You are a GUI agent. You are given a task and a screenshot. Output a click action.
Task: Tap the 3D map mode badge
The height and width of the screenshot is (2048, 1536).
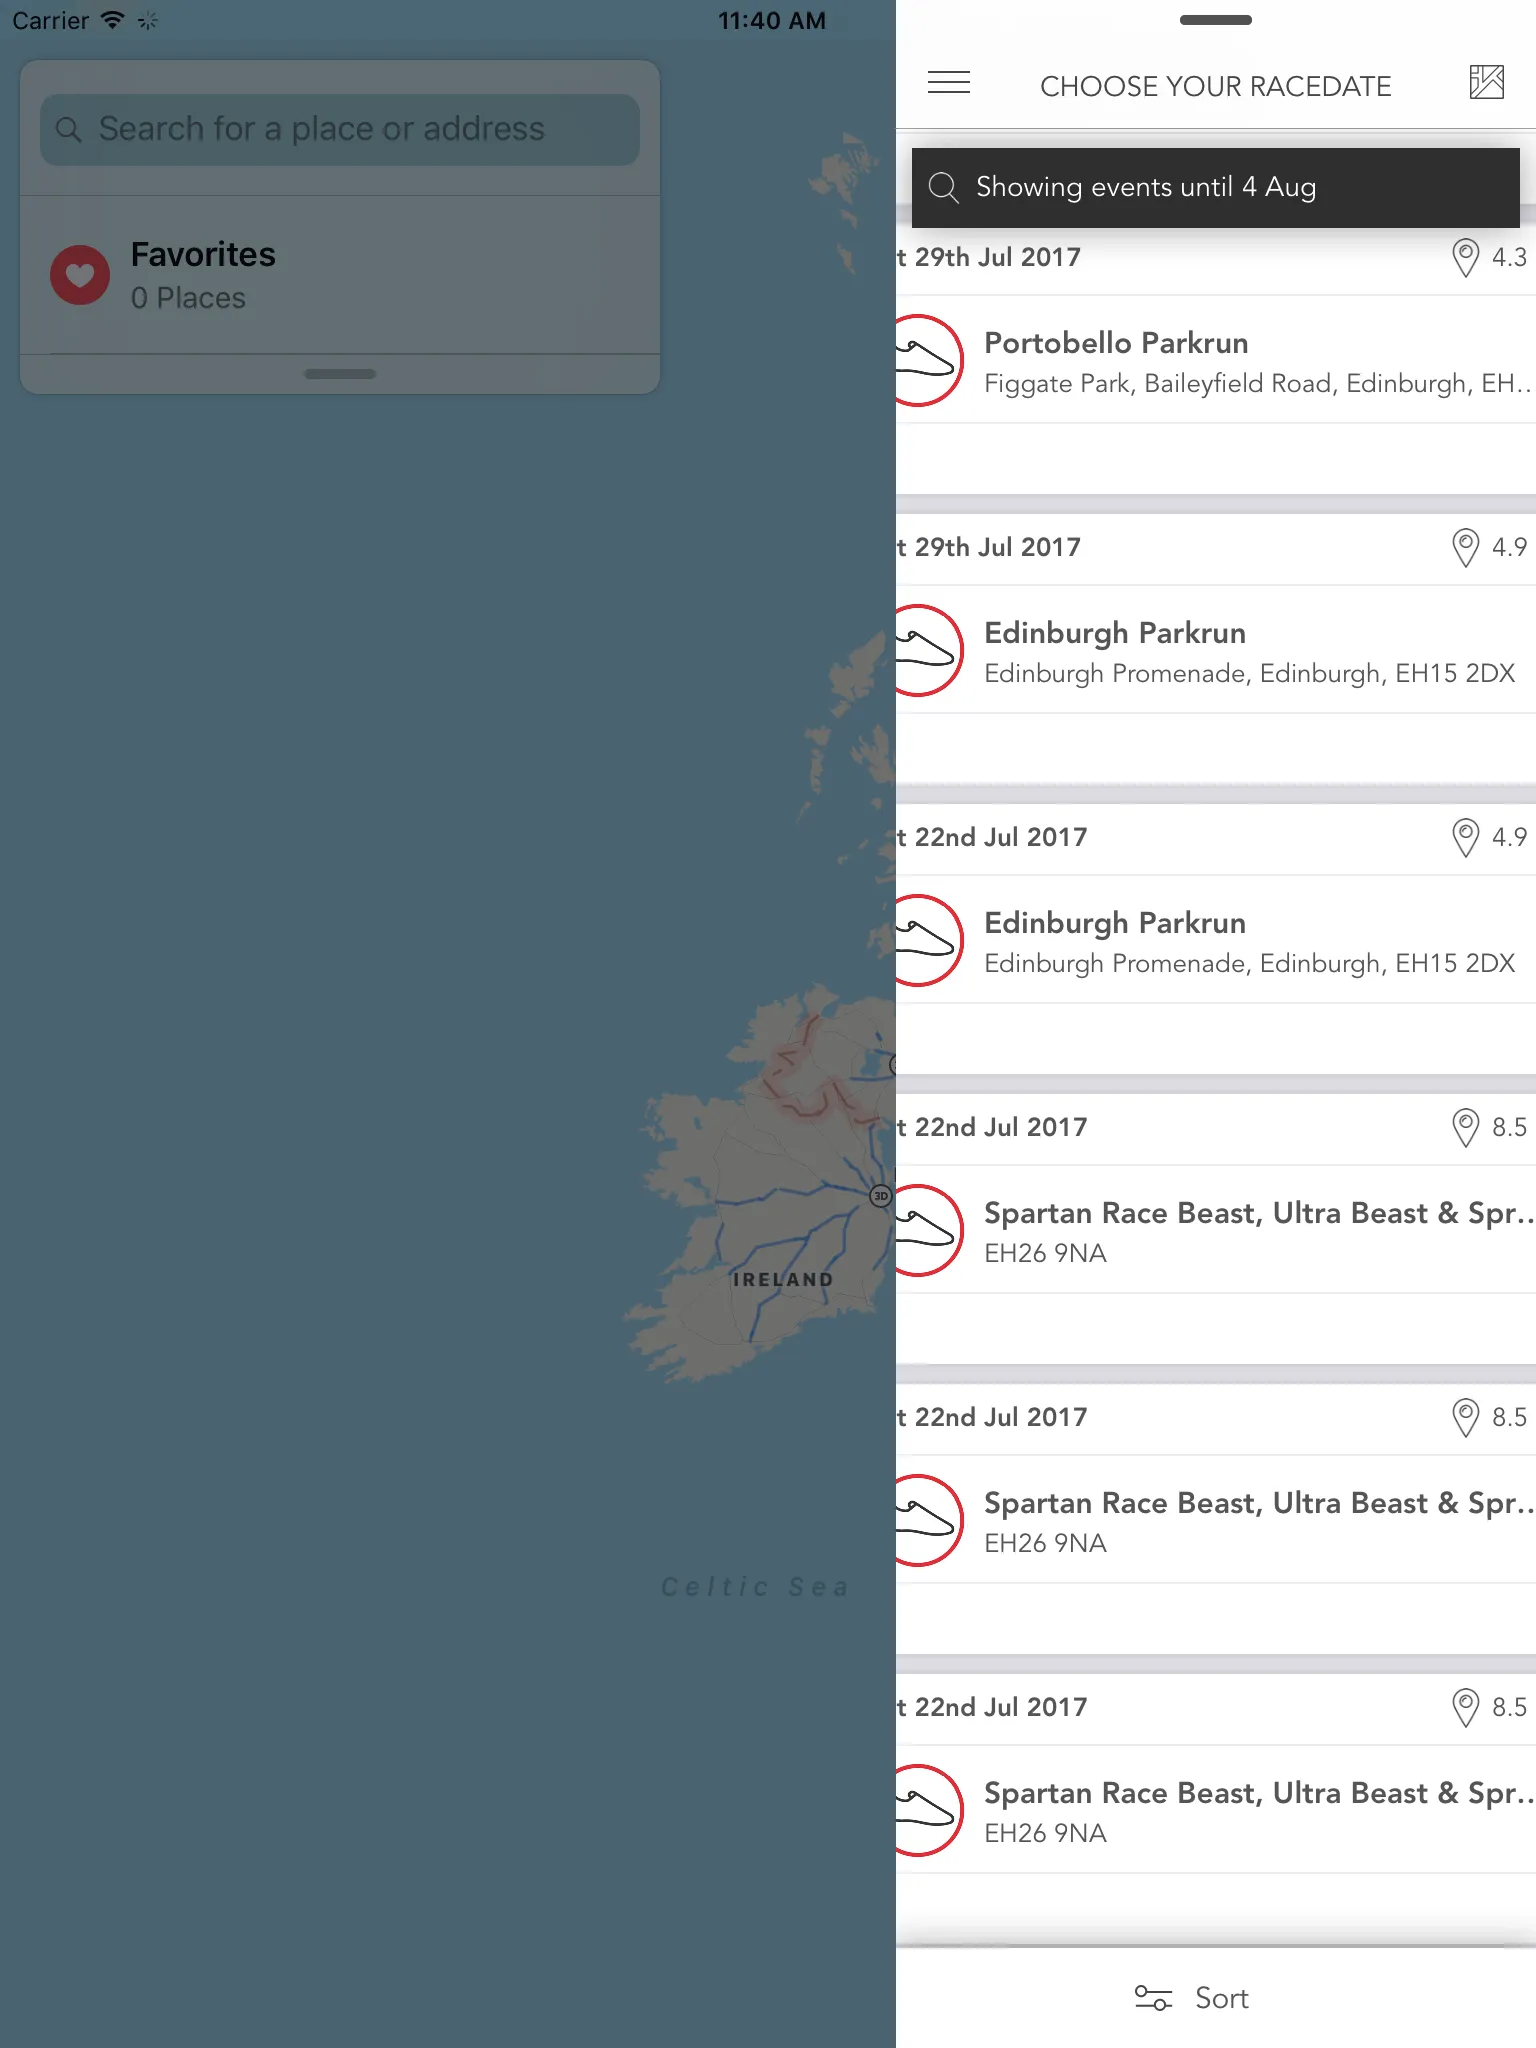pos(880,1196)
